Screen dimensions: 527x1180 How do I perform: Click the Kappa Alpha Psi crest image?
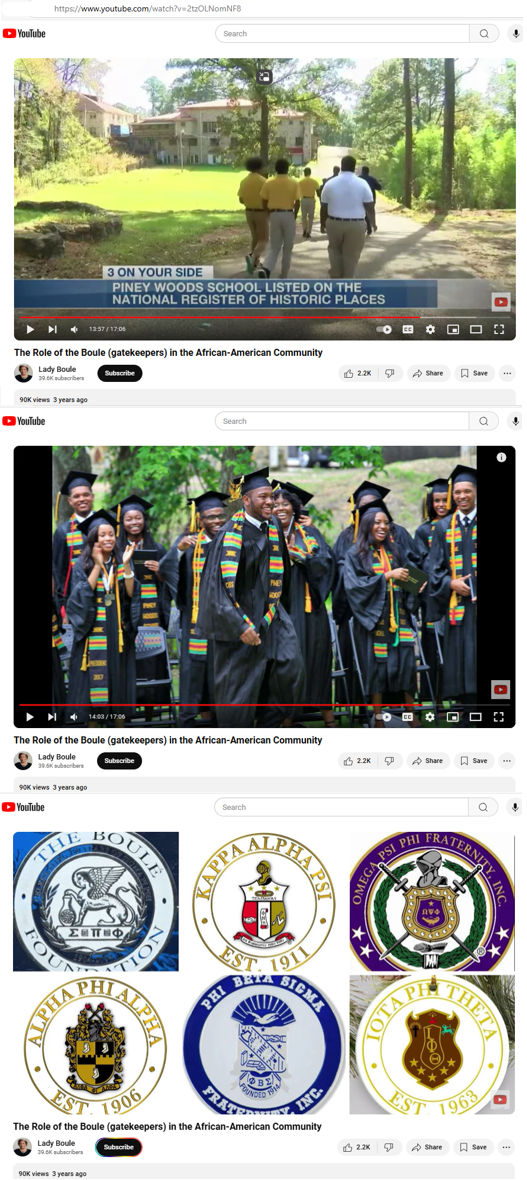[x=264, y=902]
